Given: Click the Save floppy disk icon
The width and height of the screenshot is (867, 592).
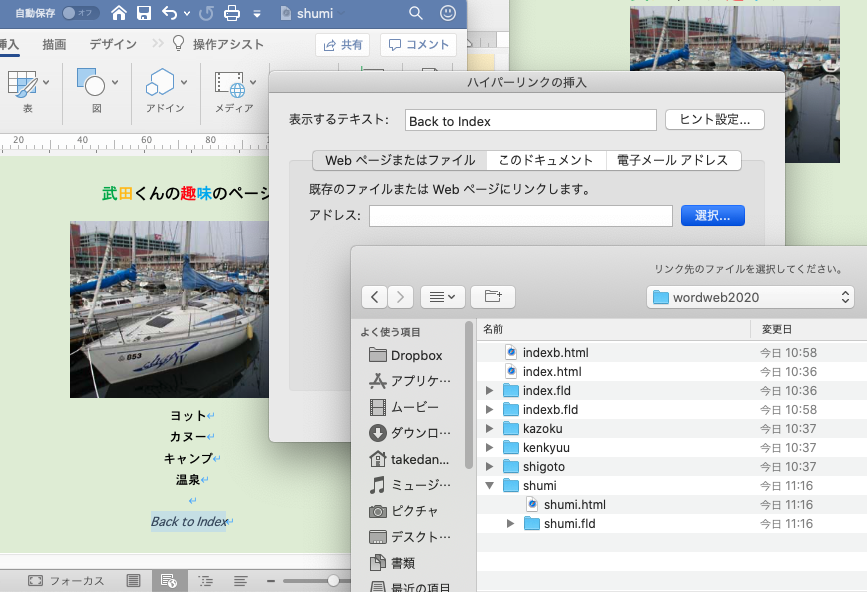Looking at the screenshot, I should click(144, 13).
